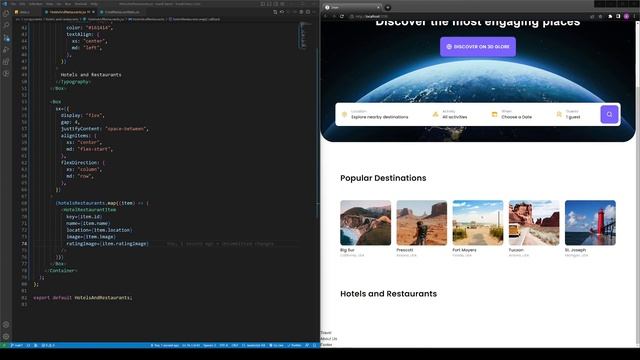Image resolution: width=640 pixels, height=360 pixels.
Task: Go back in the browser
Action: coord(326,16)
